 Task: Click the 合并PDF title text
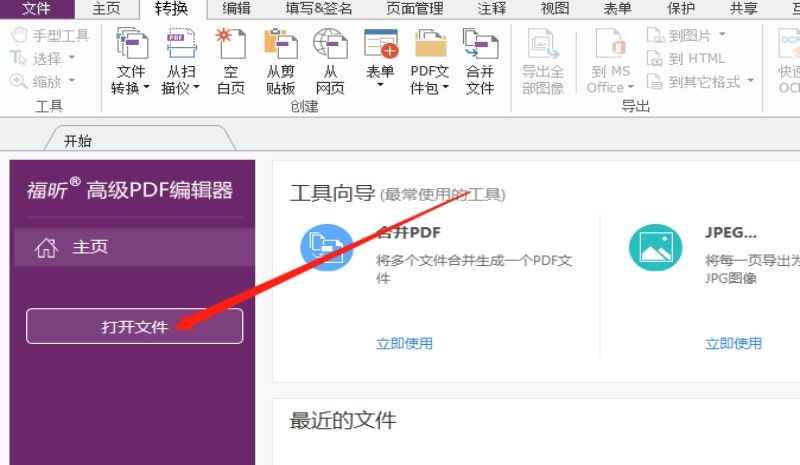coord(408,233)
